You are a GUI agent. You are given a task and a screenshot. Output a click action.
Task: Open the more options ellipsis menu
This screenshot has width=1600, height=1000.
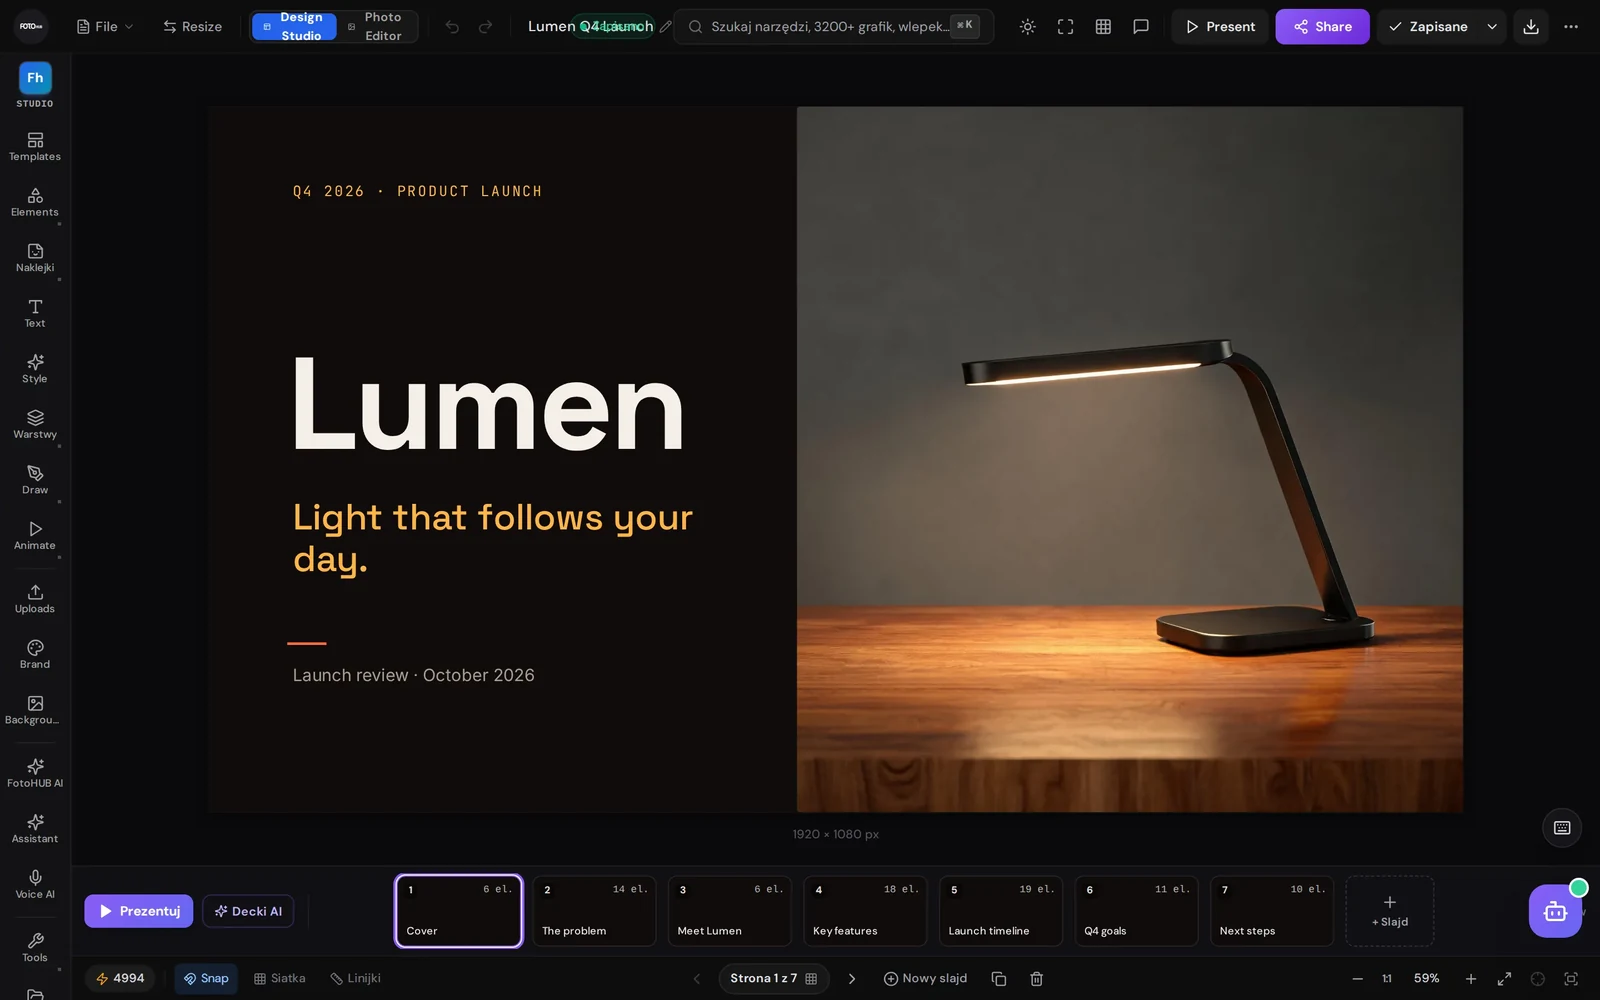pyautogui.click(x=1571, y=27)
